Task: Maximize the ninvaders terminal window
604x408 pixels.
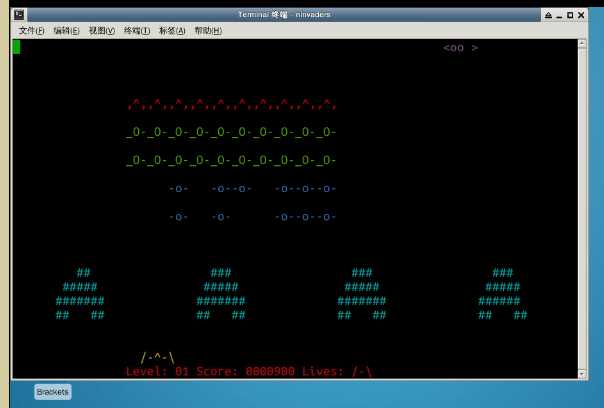Action: [570, 15]
